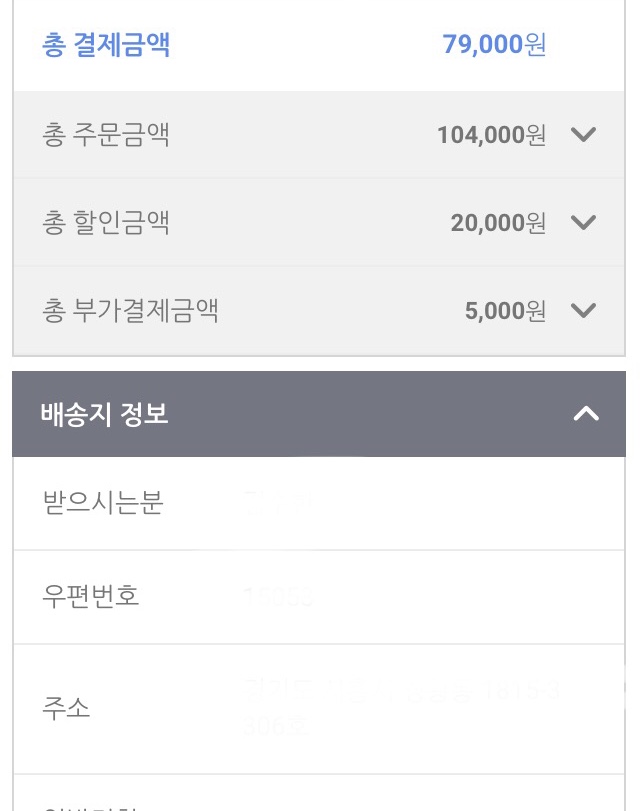Select the 79,000원 total payment amount
The width and height of the screenshot is (640, 811).
click(494, 45)
